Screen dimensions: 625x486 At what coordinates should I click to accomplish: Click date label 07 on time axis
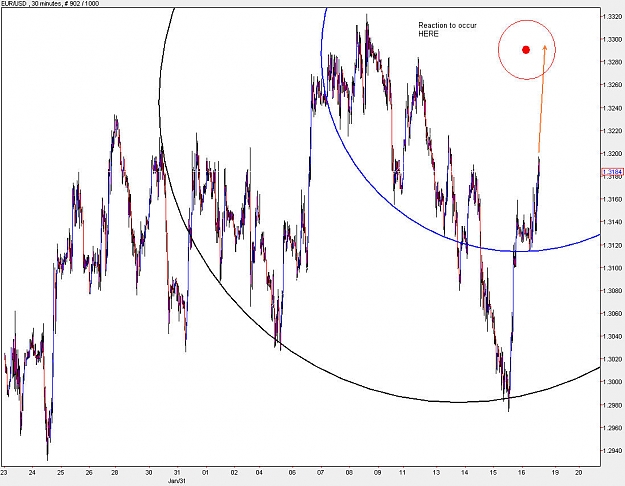tap(321, 473)
